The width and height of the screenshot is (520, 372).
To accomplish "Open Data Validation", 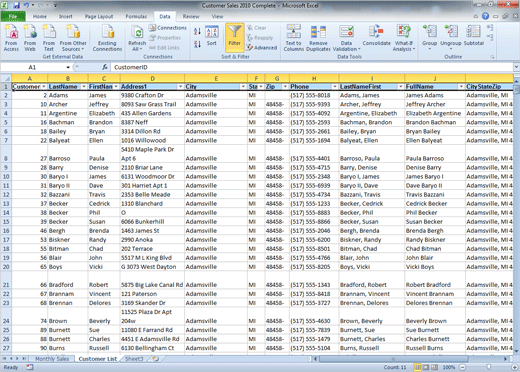I will click(x=347, y=37).
